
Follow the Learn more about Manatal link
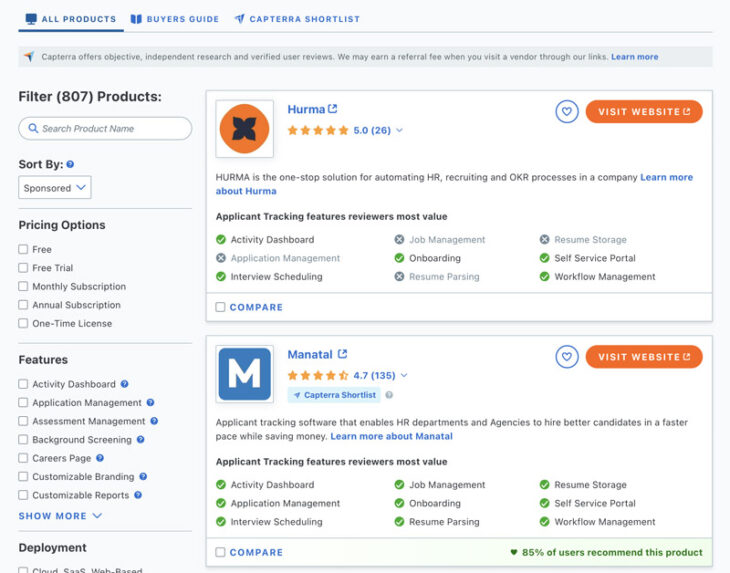(x=391, y=436)
